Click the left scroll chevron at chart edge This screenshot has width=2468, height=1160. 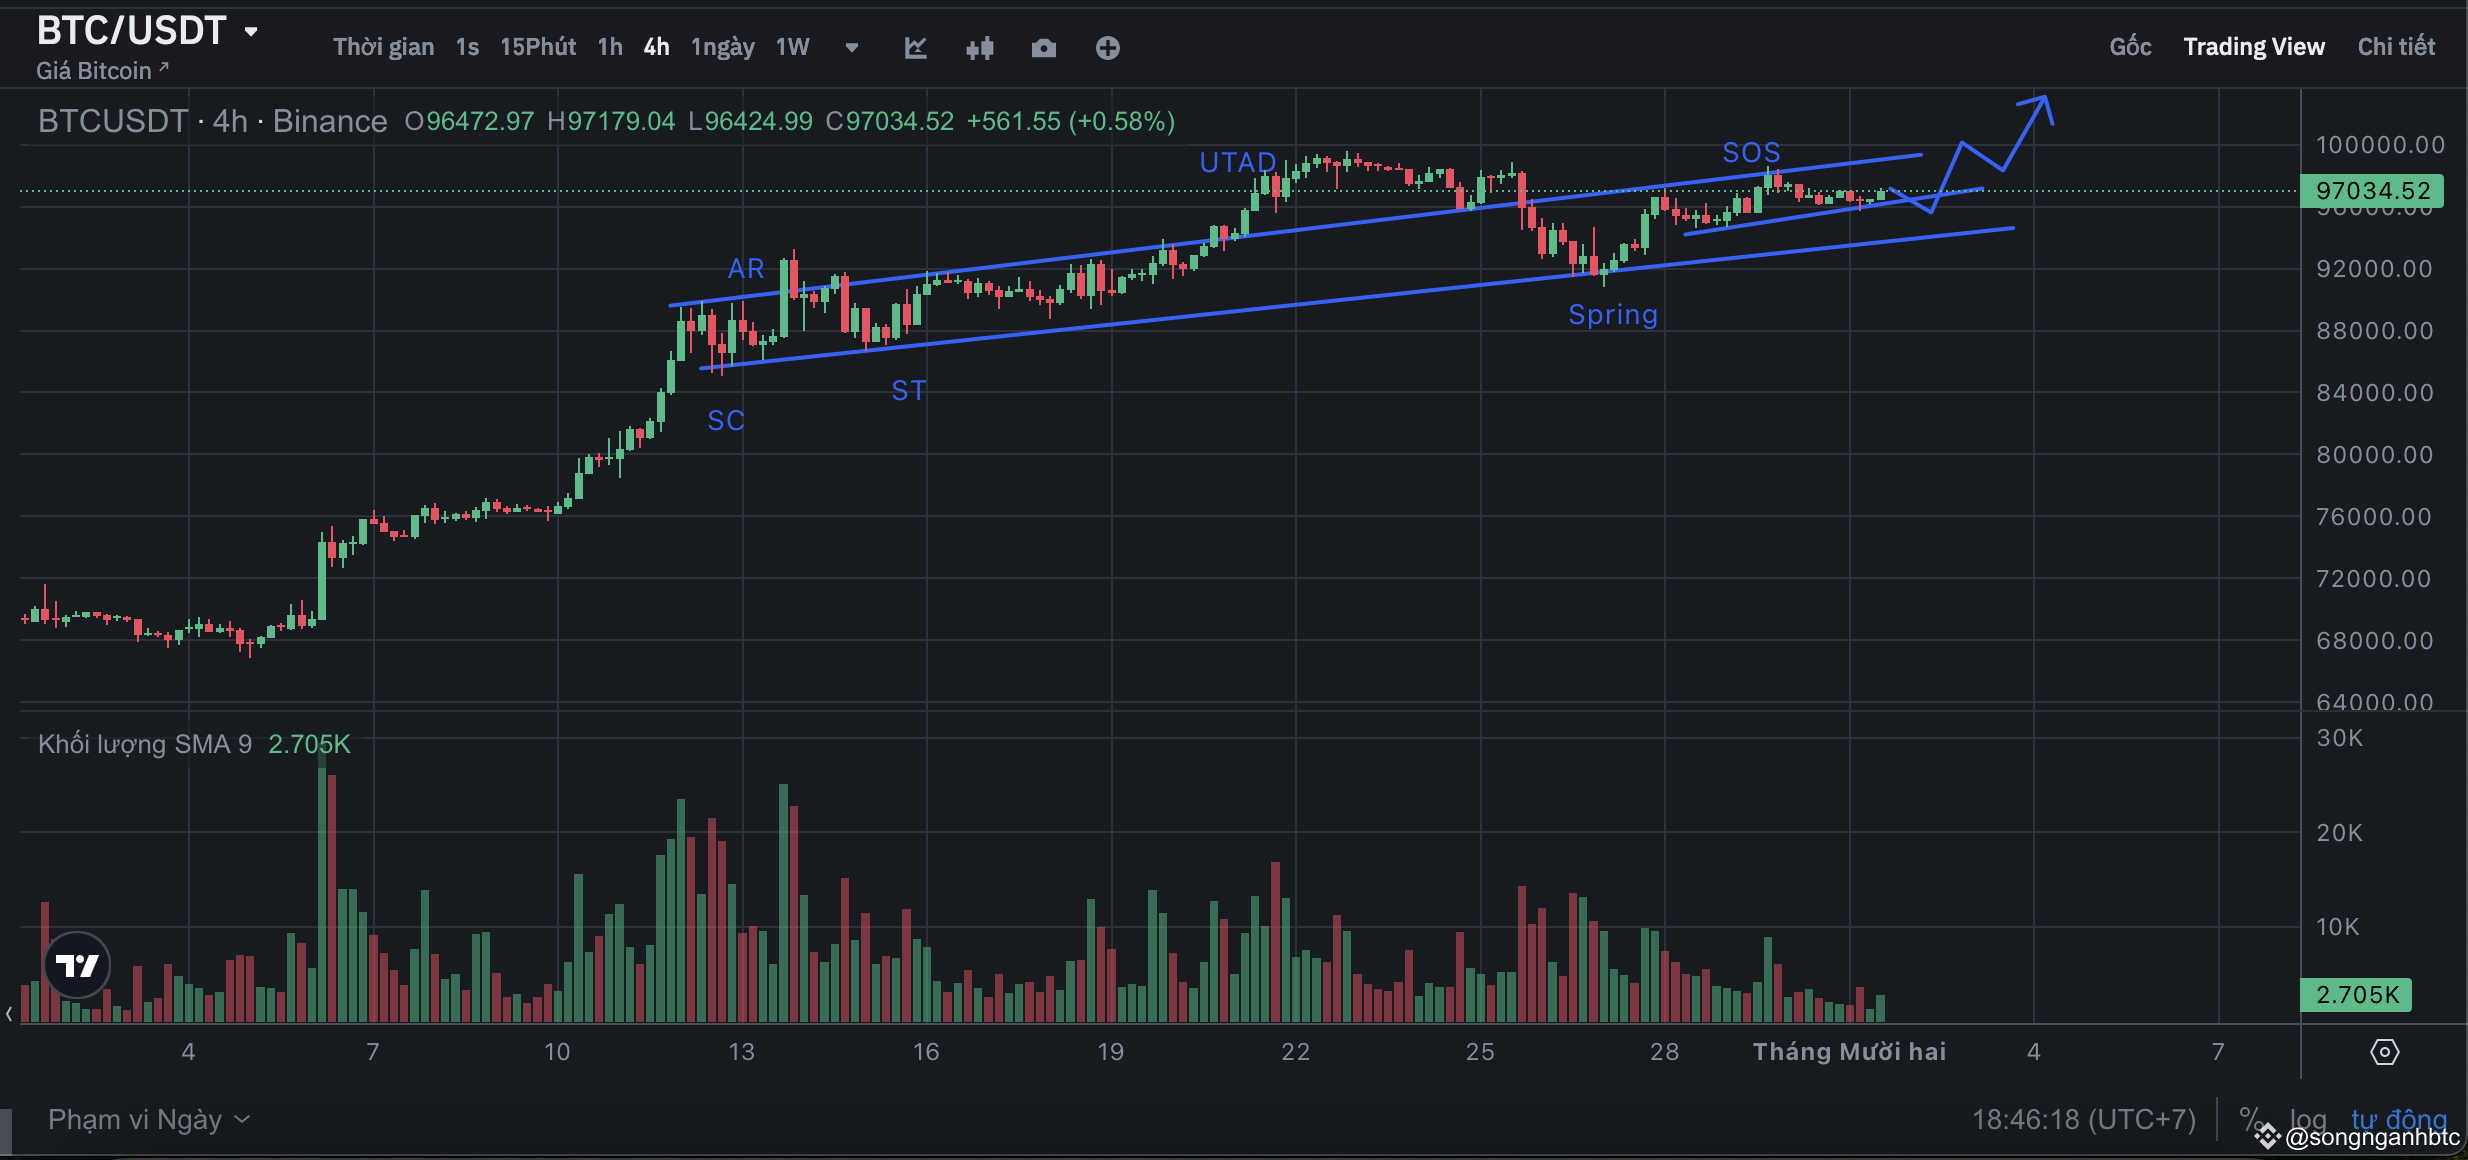[x=10, y=1014]
